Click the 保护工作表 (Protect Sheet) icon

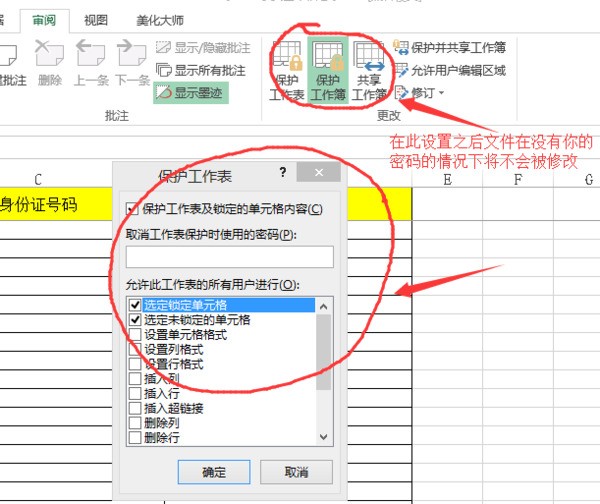(286, 72)
